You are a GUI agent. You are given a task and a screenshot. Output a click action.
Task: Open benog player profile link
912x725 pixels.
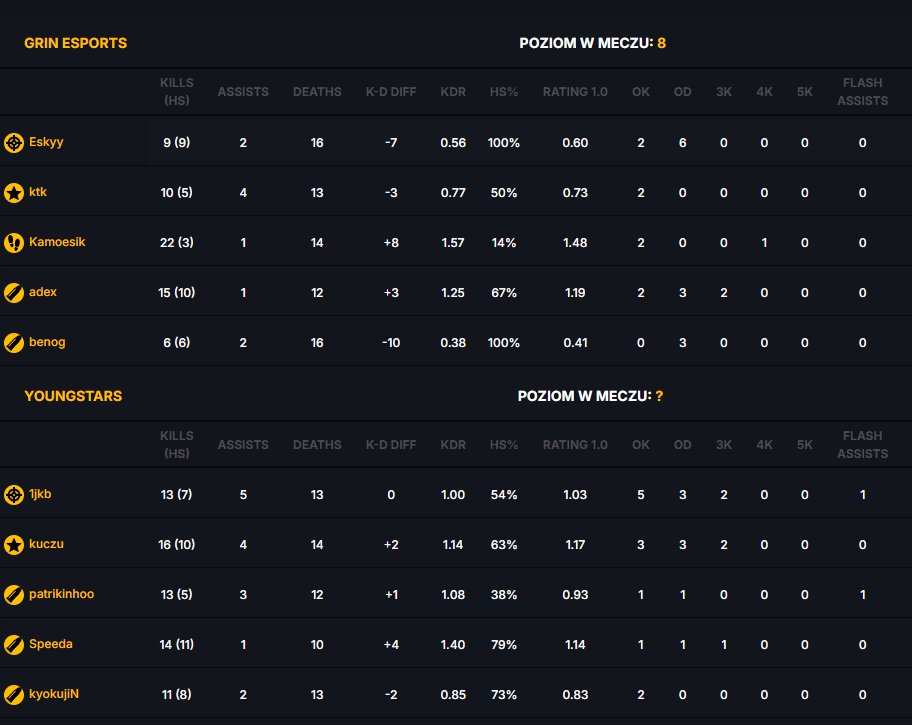[47, 342]
